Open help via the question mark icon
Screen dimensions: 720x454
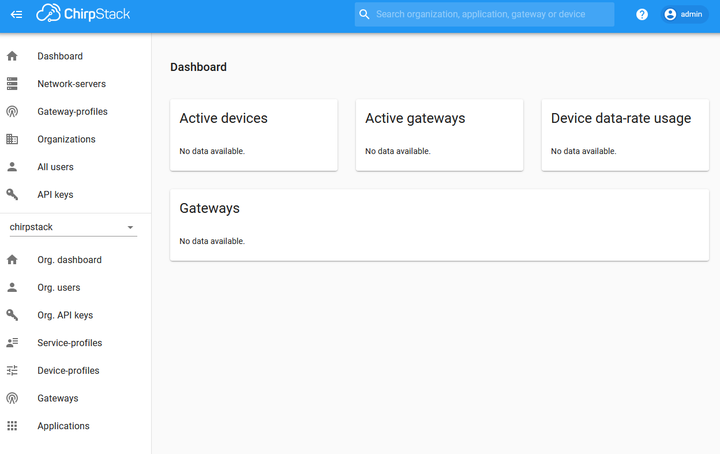coord(641,15)
